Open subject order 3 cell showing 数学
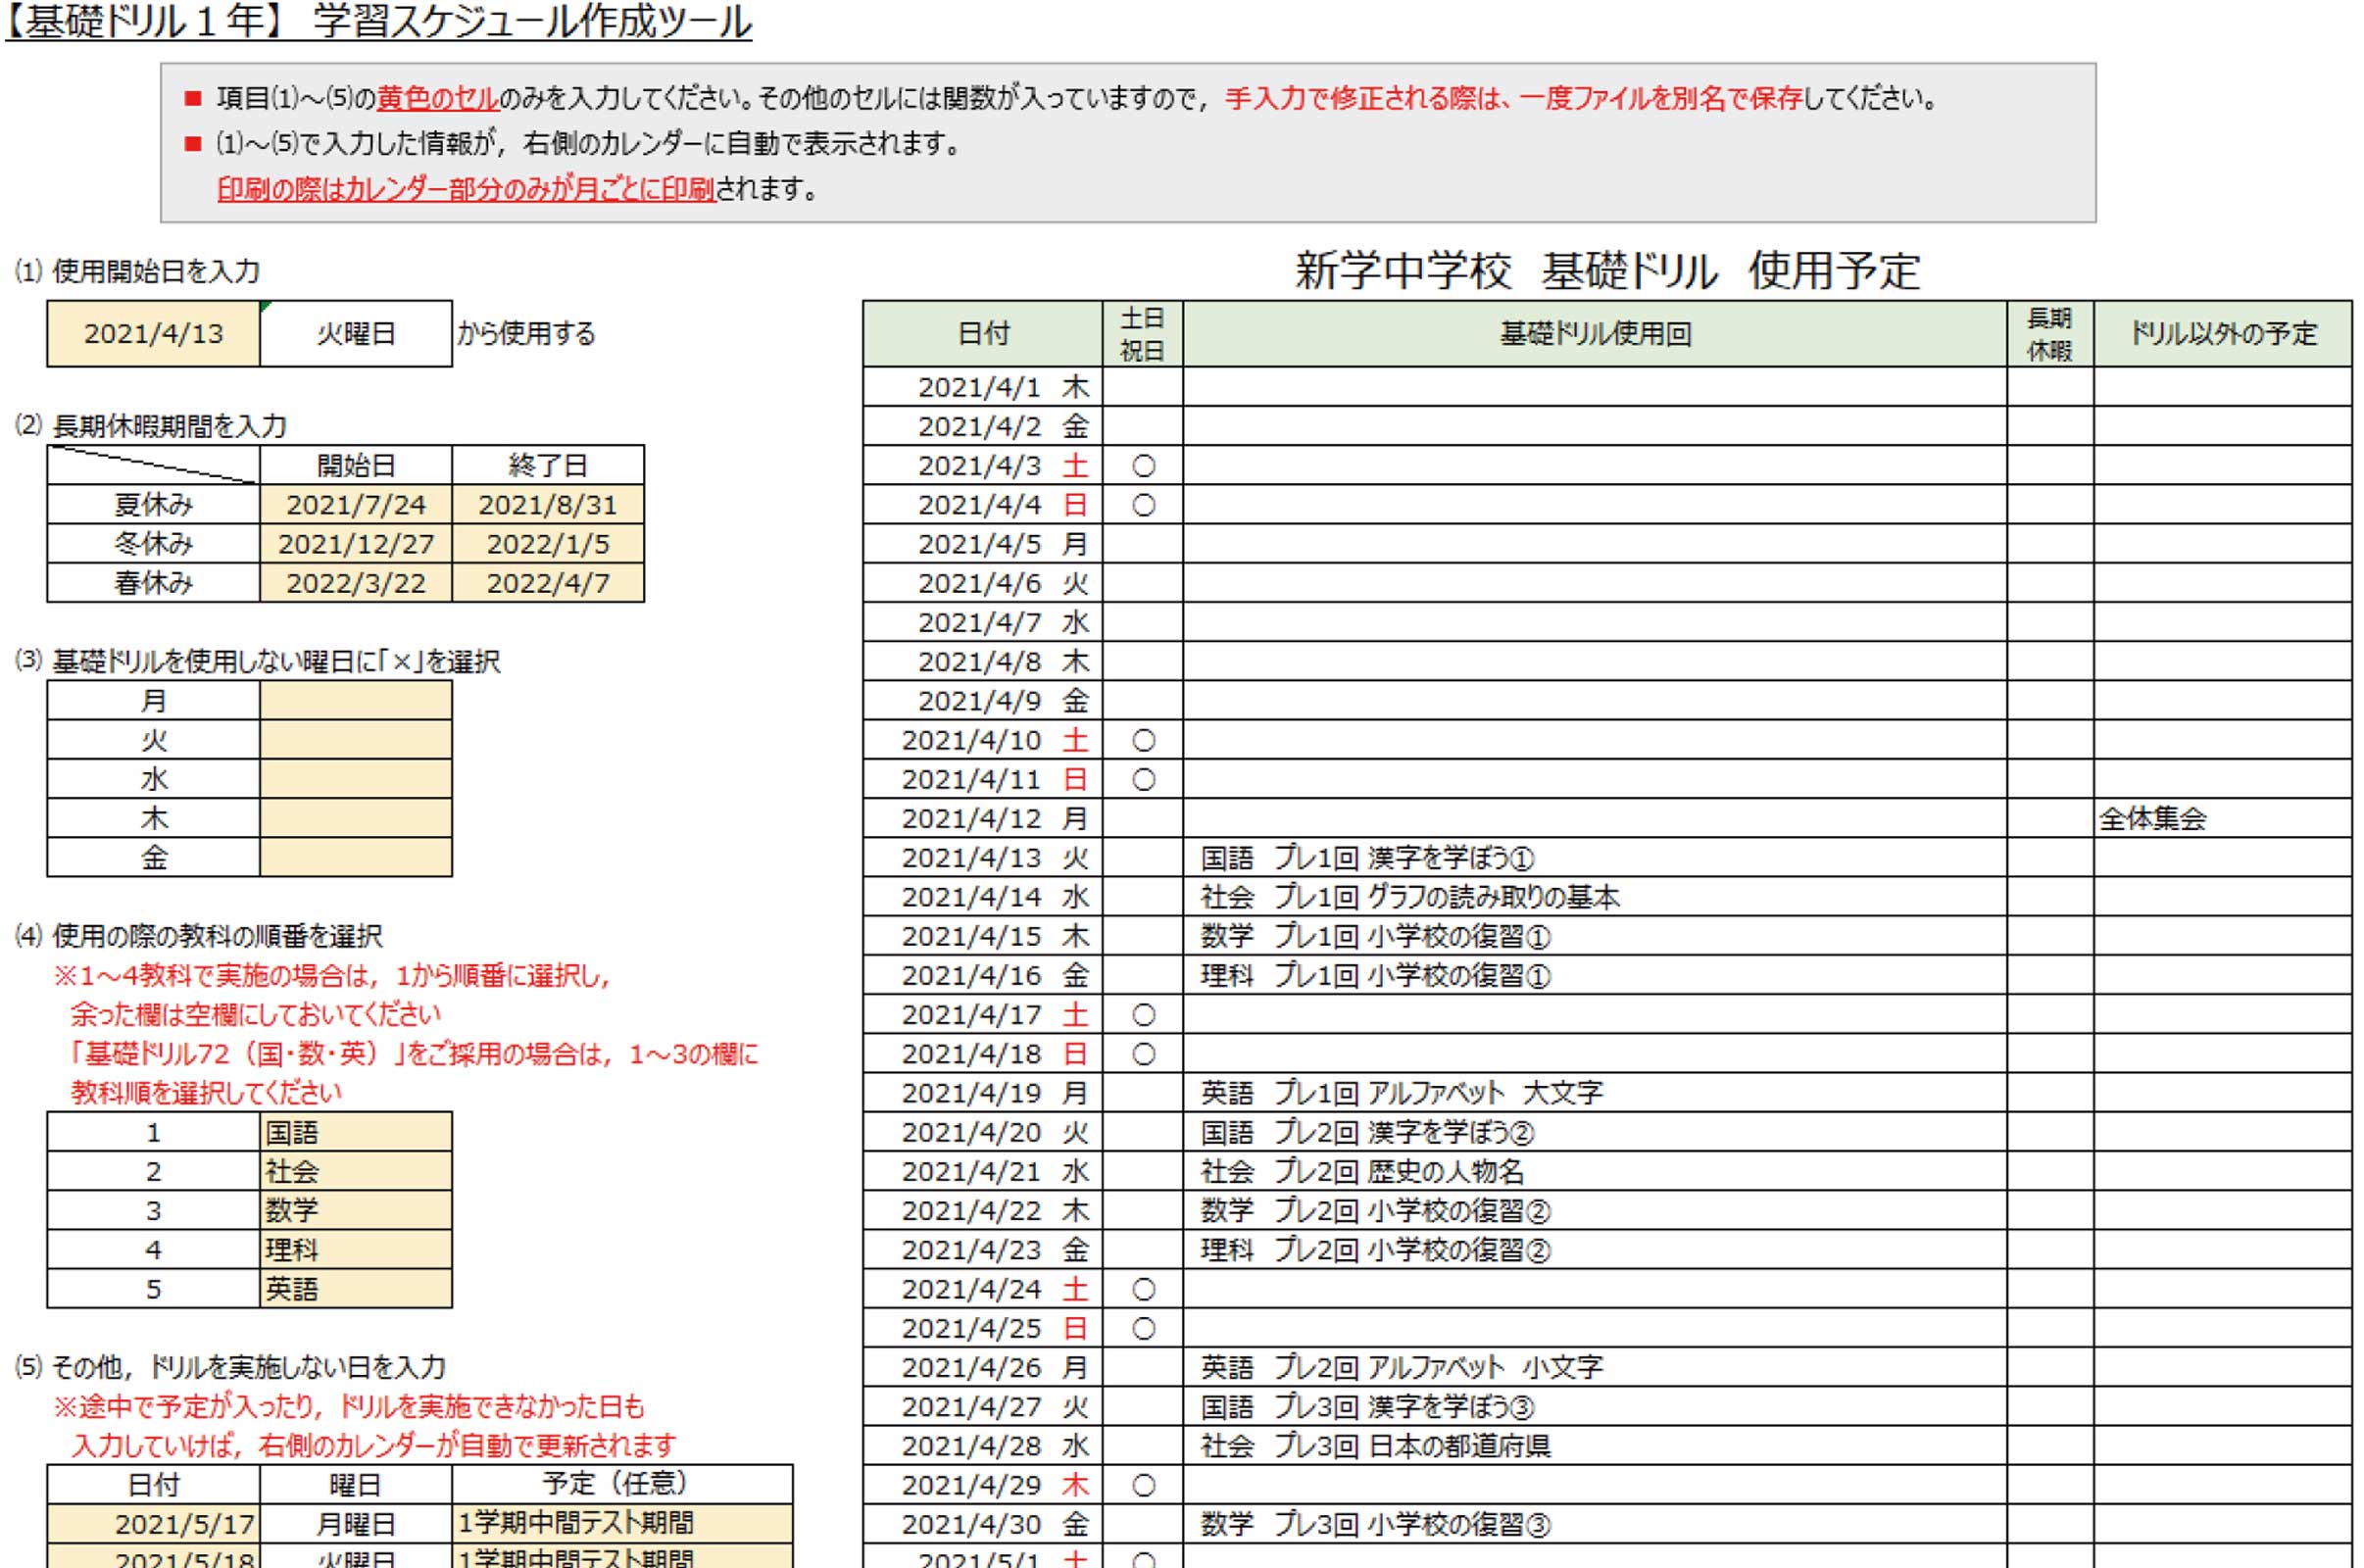Viewport: 2364px width, 1568px height. [x=356, y=1210]
